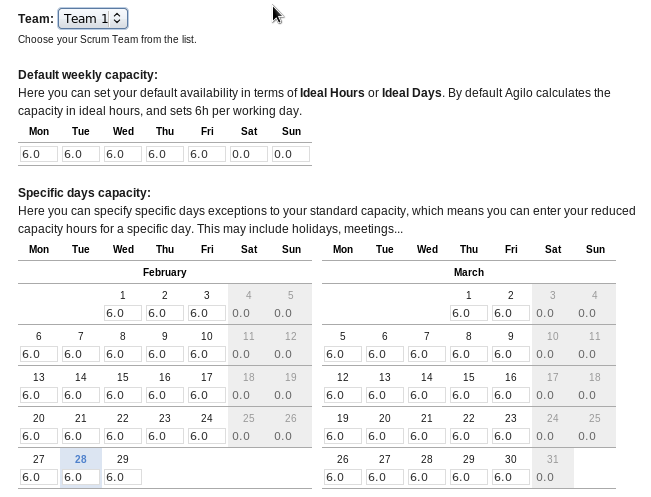This screenshot has width=651, height=497.
Task: Select the Saturday default weekly capacity input
Action: 249,154
